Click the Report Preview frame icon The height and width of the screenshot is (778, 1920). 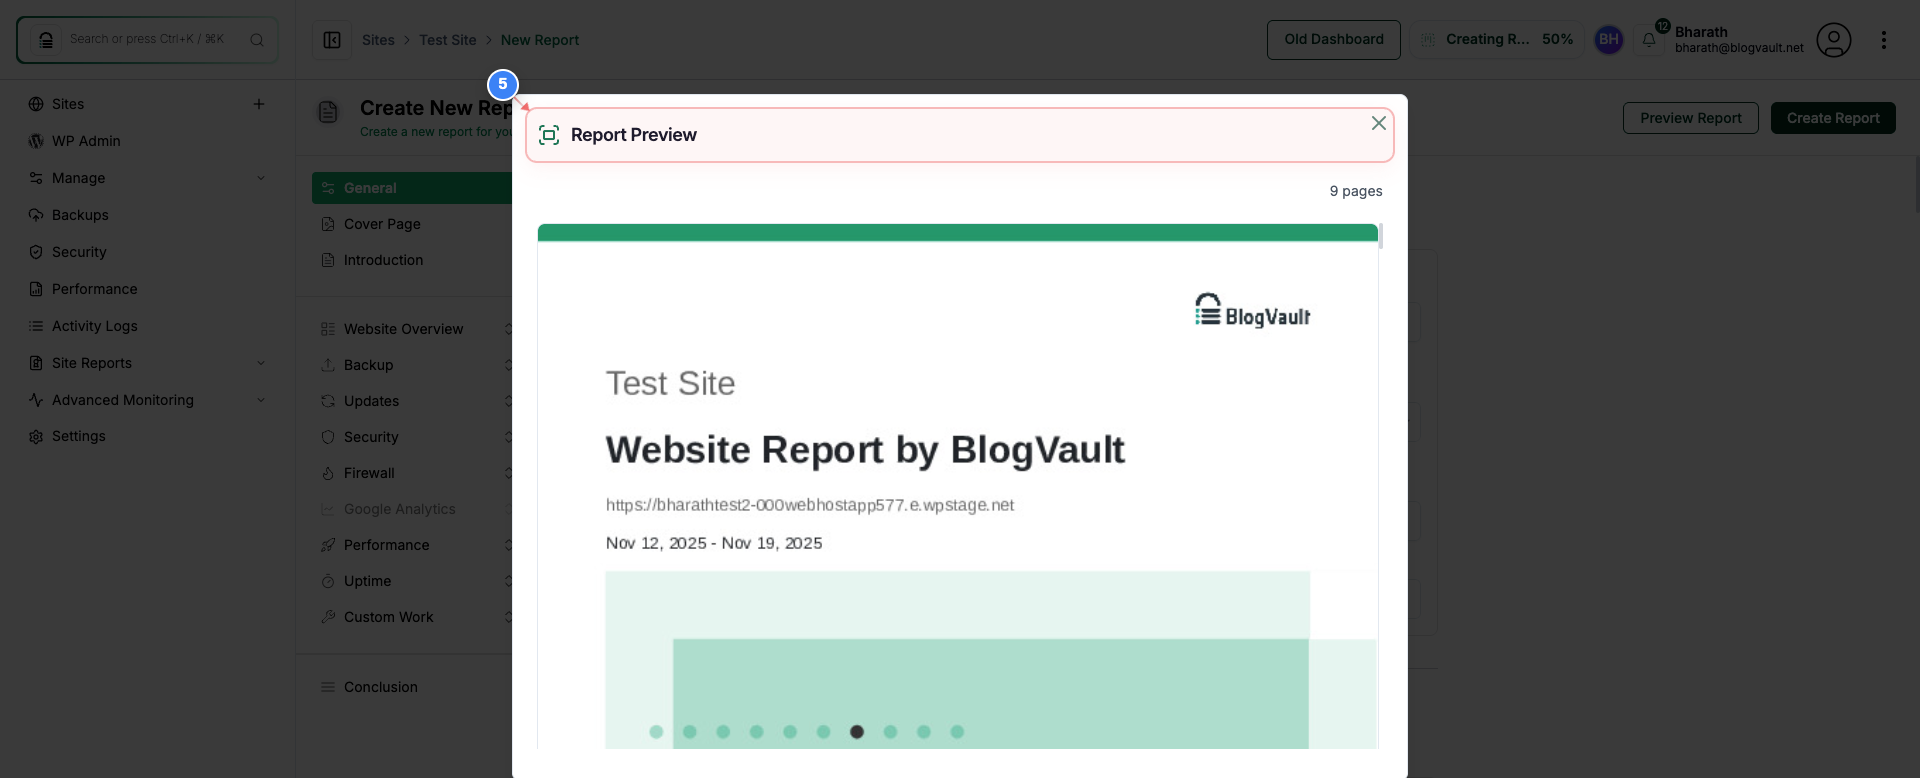[x=549, y=135]
